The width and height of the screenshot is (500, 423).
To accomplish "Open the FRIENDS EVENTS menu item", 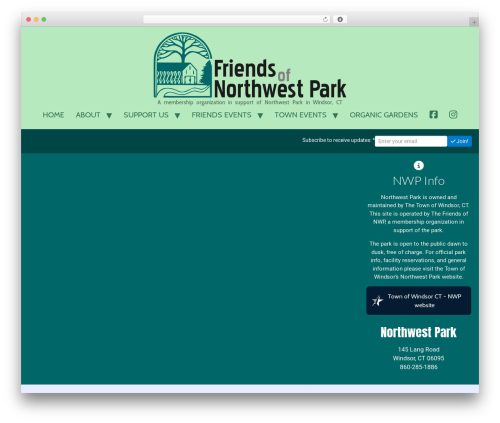I will 221,115.
